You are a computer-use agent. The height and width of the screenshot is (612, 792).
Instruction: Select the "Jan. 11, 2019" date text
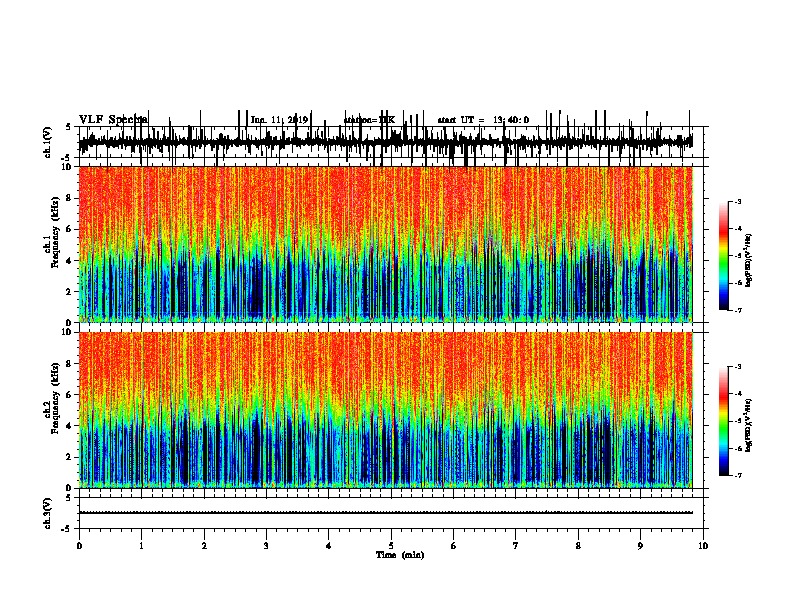[279, 120]
